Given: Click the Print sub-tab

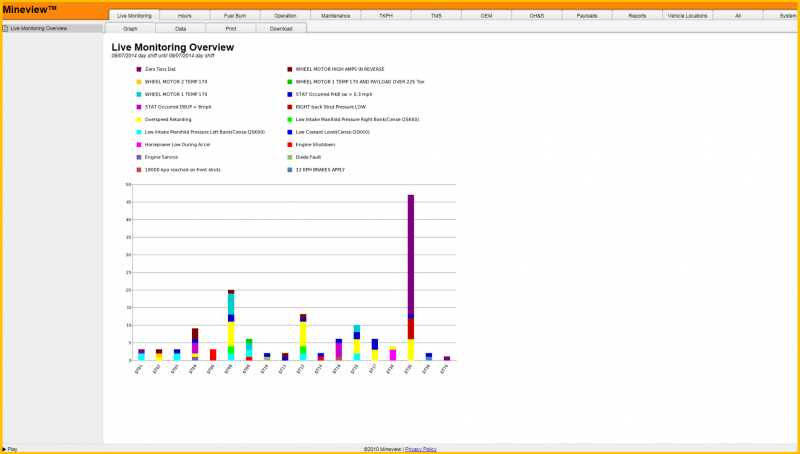Looking at the screenshot, I should coord(231,29).
